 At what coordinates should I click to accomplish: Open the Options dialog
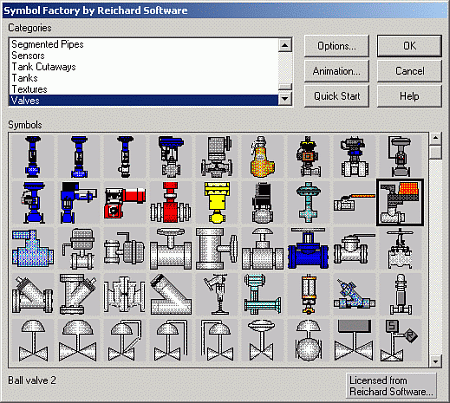coord(336,46)
